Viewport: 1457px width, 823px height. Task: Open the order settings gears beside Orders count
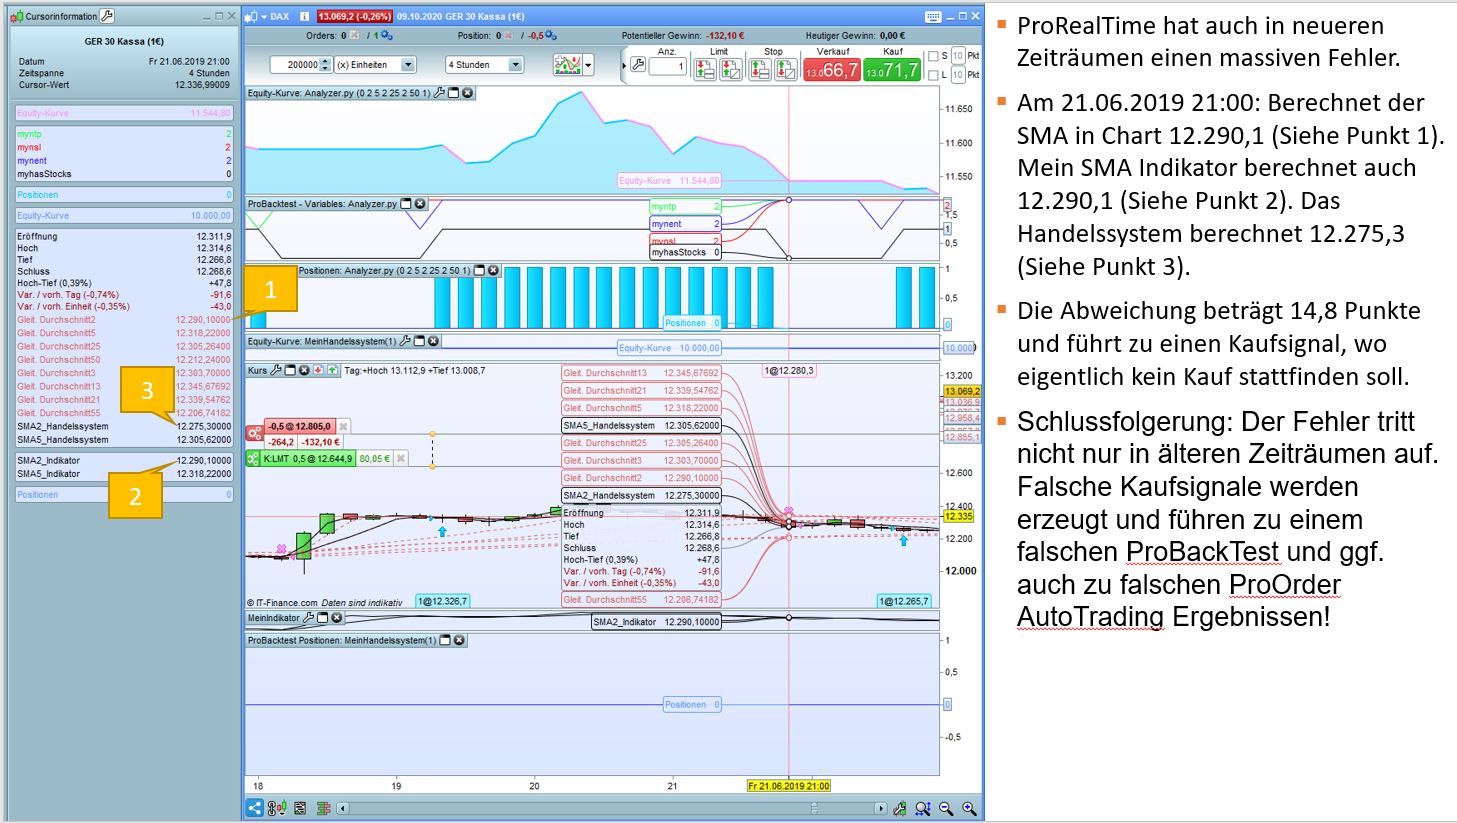387,36
